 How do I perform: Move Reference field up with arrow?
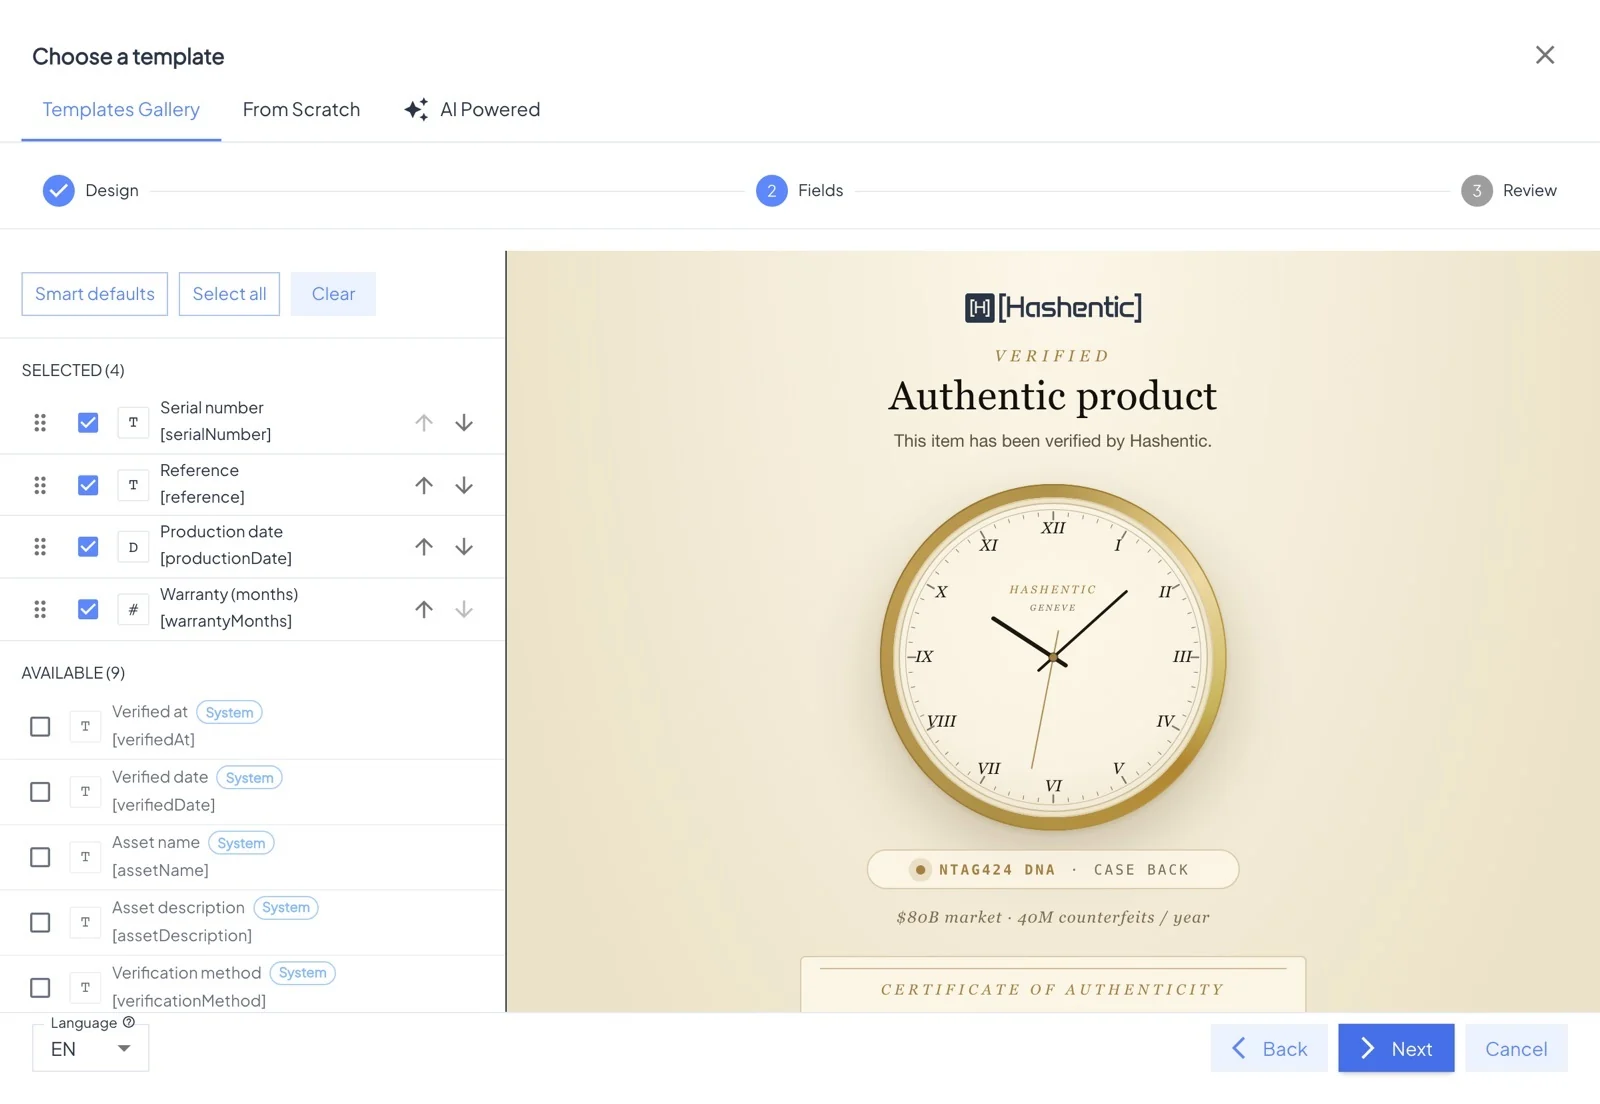pos(424,485)
